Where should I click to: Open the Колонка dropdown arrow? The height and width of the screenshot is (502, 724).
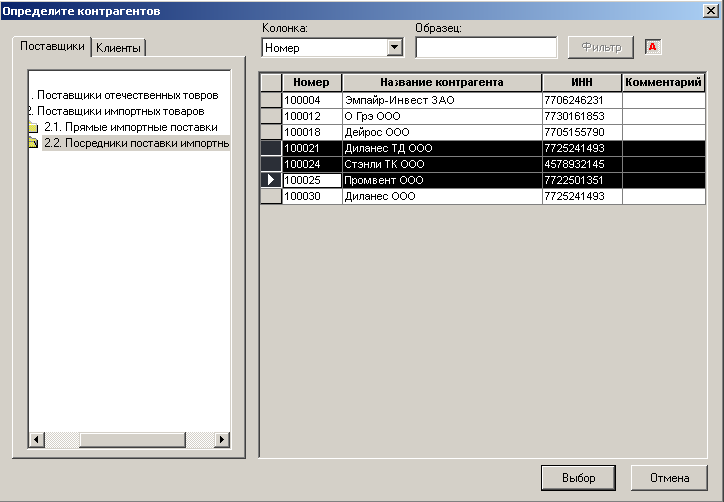(395, 47)
